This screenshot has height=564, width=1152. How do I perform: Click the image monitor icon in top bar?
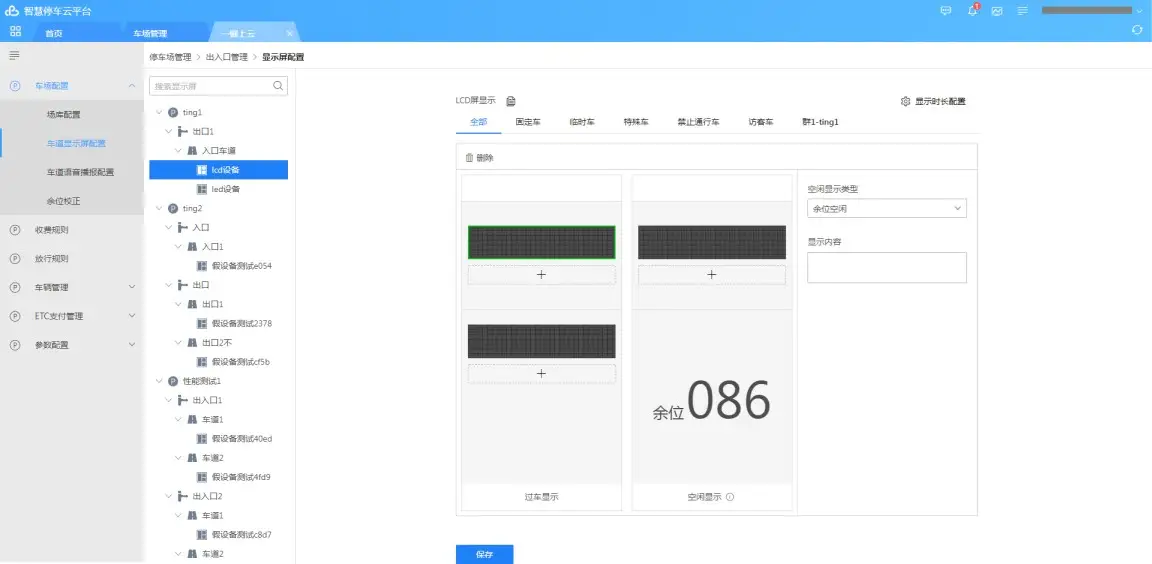click(x=997, y=11)
